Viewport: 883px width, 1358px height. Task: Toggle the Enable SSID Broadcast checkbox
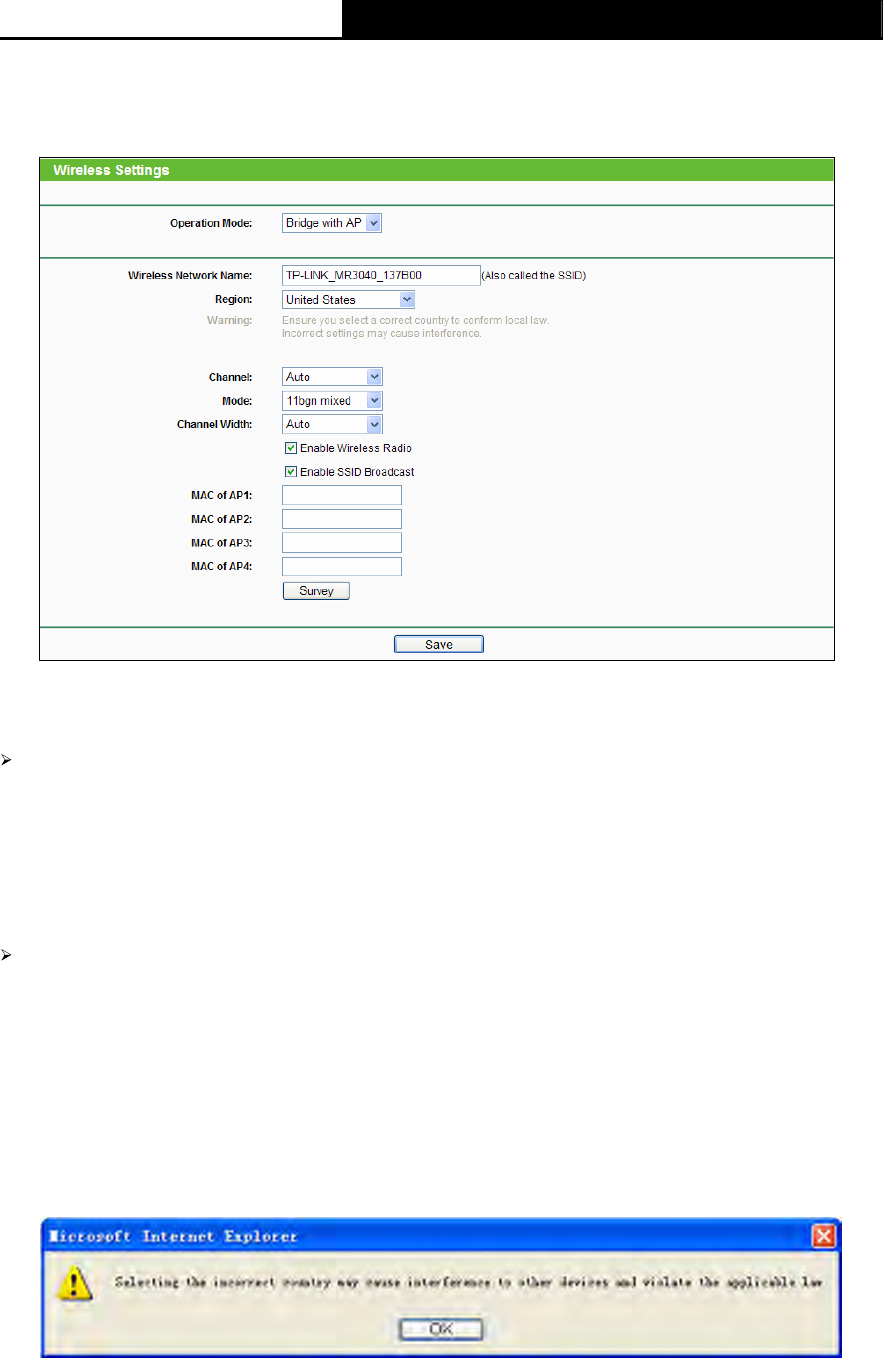click(x=291, y=472)
